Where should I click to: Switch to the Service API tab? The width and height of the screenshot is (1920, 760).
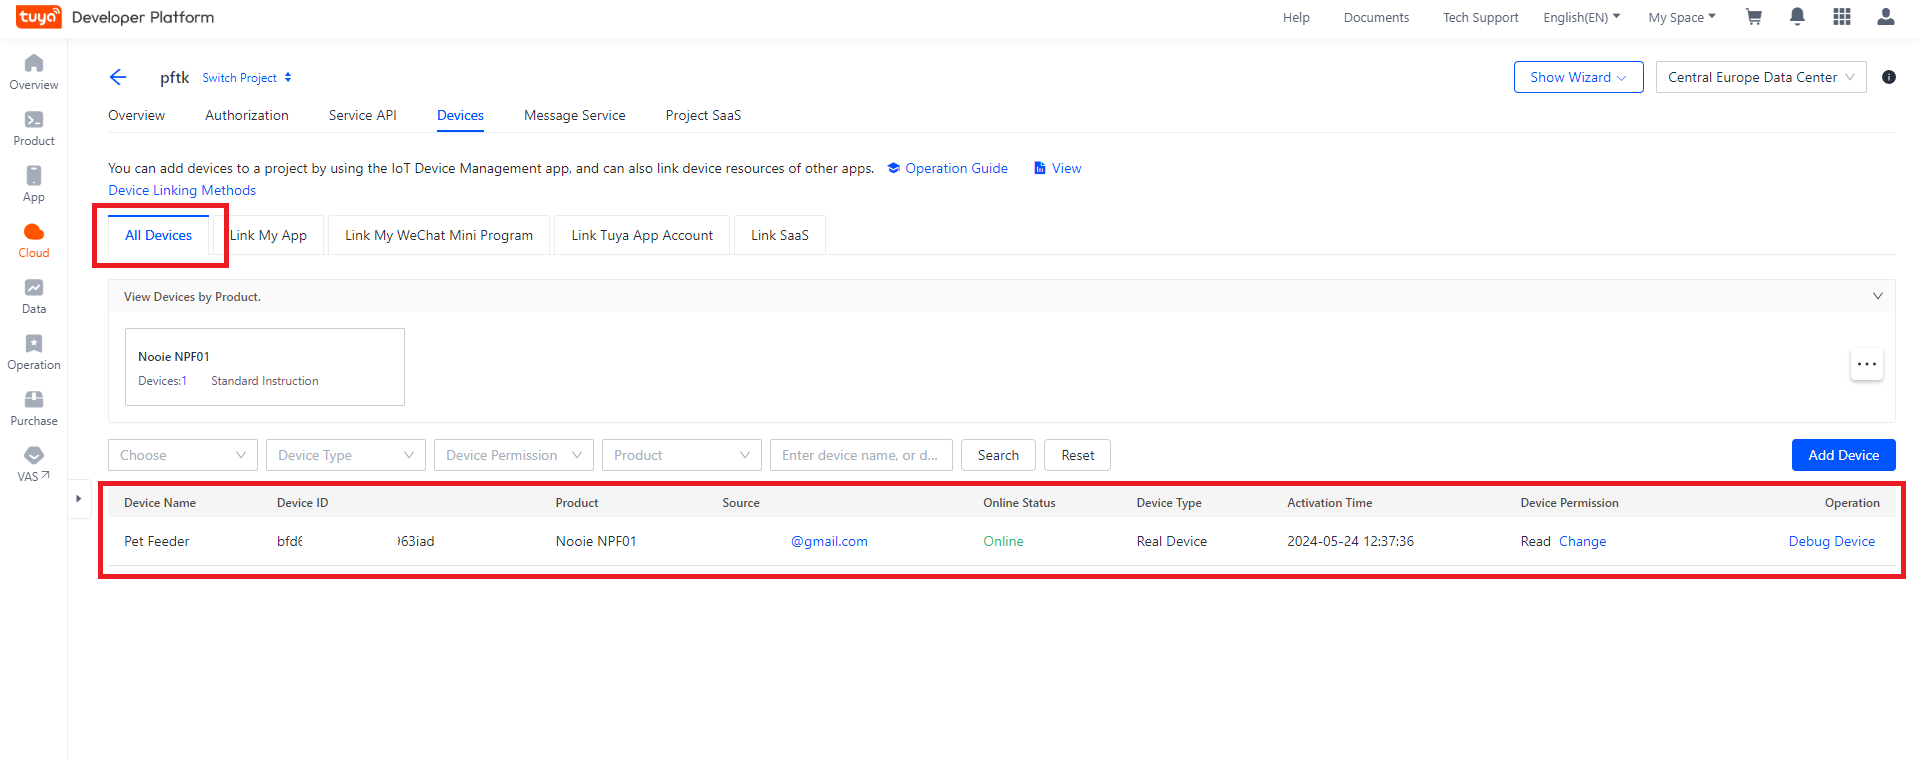(x=362, y=115)
